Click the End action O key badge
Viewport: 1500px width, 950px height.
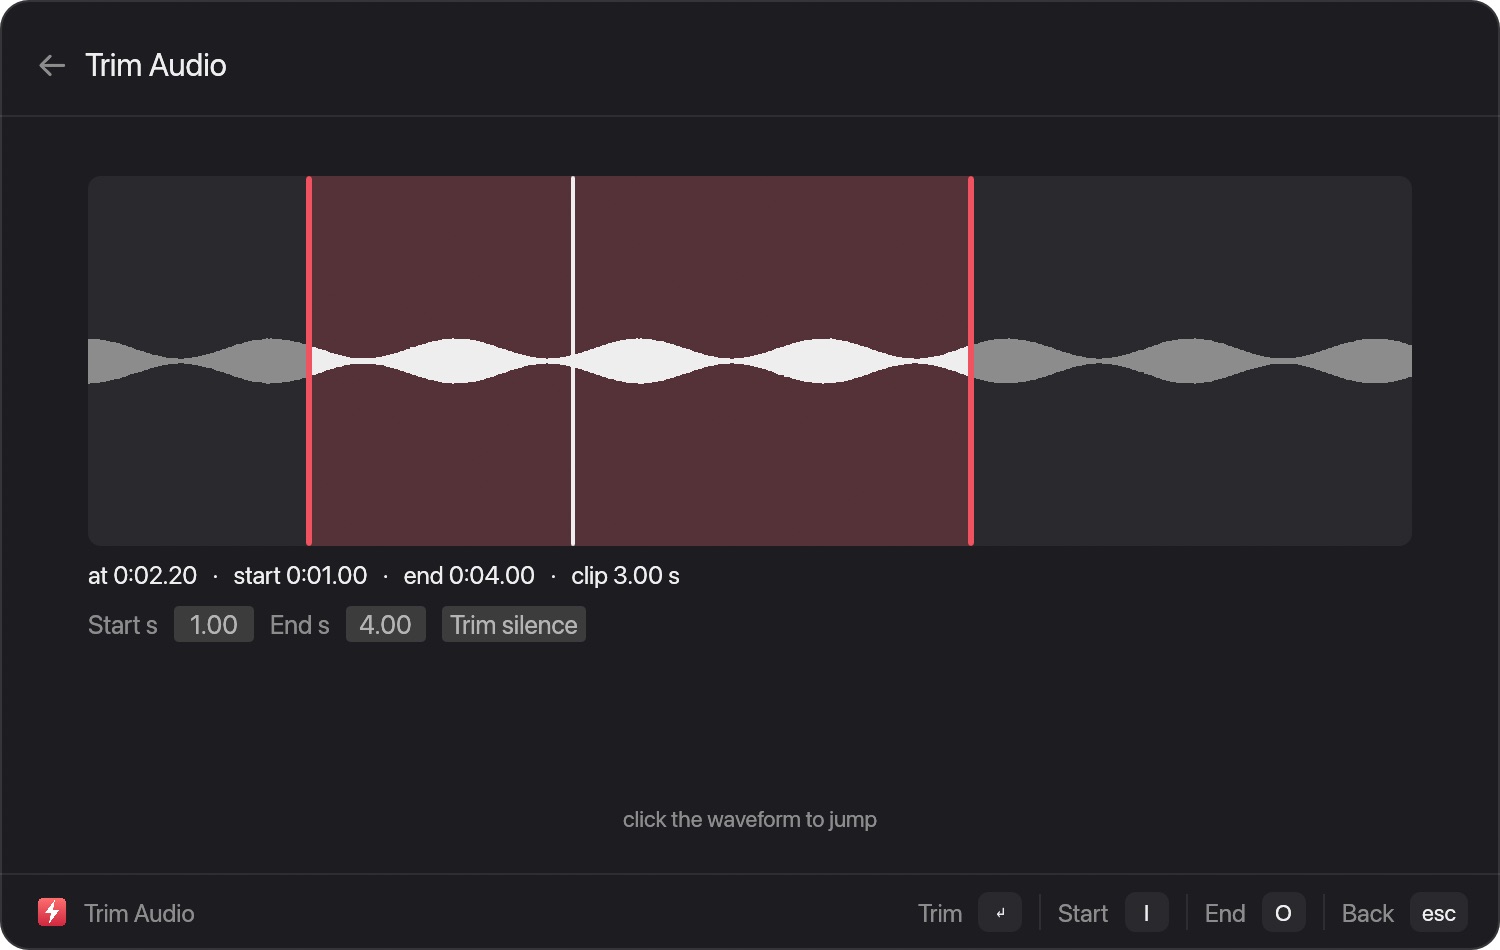tap(1284, 912)
